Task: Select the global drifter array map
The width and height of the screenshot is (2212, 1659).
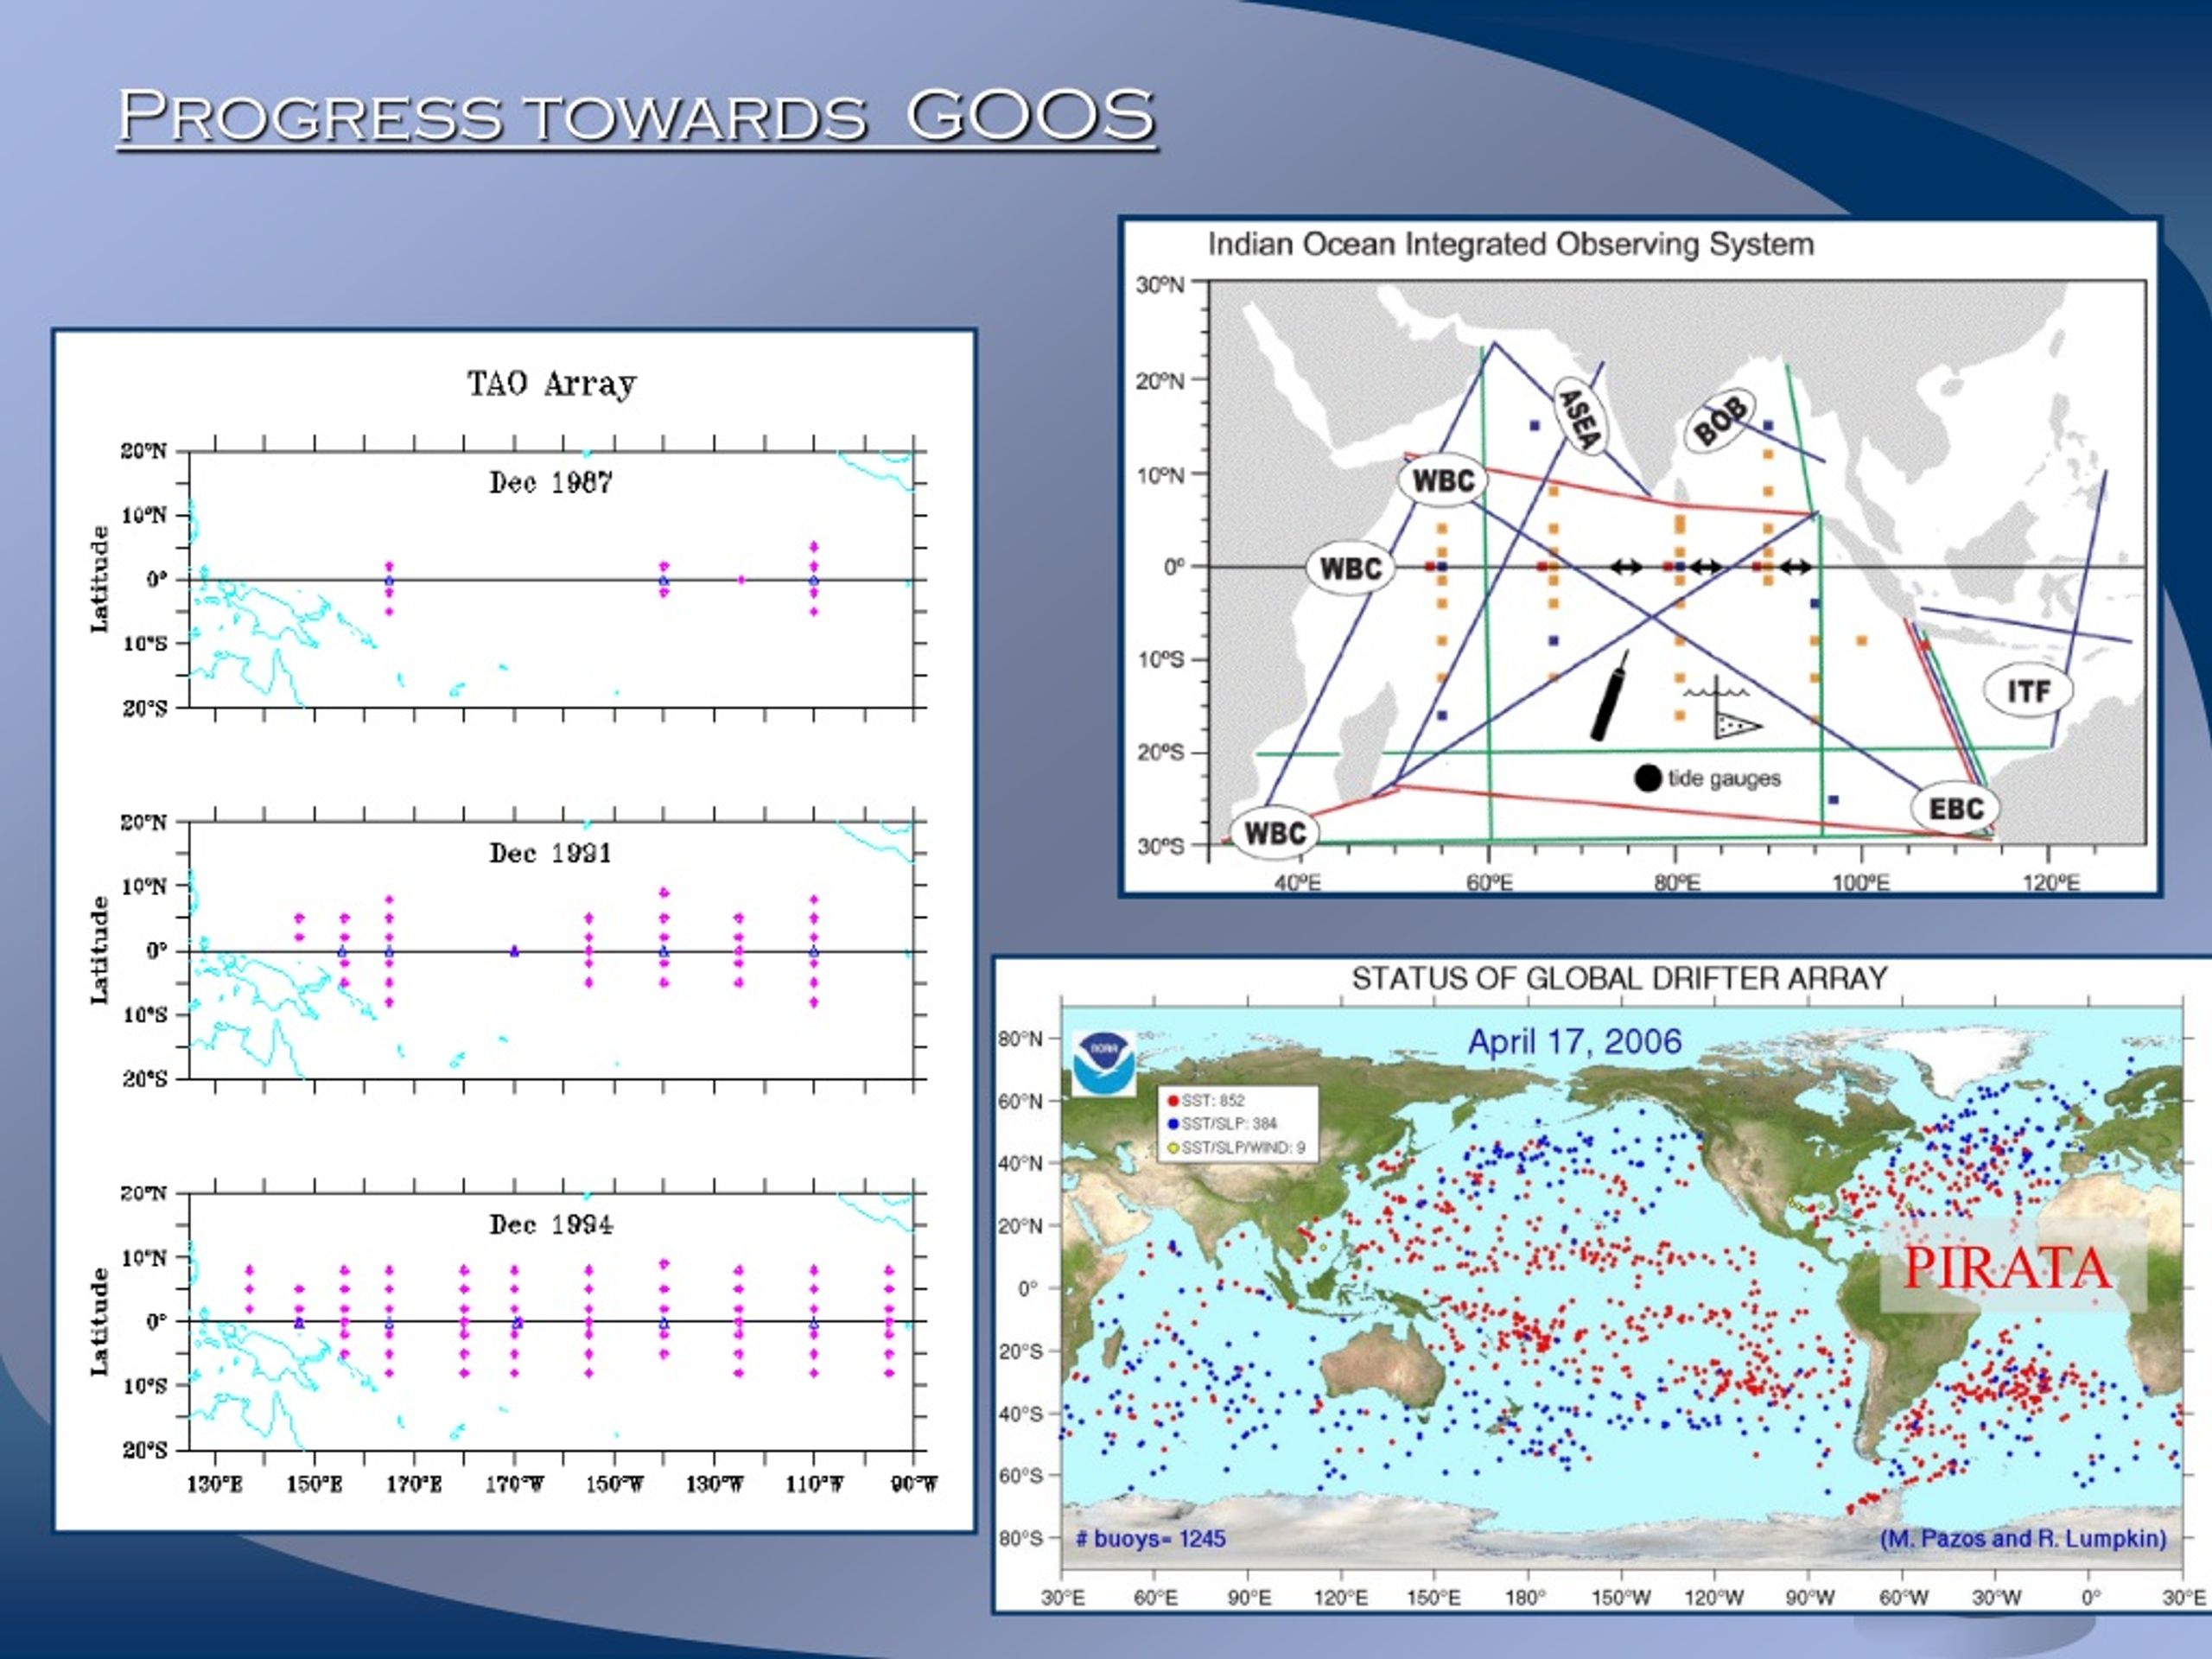Action: (1602, 1284)
